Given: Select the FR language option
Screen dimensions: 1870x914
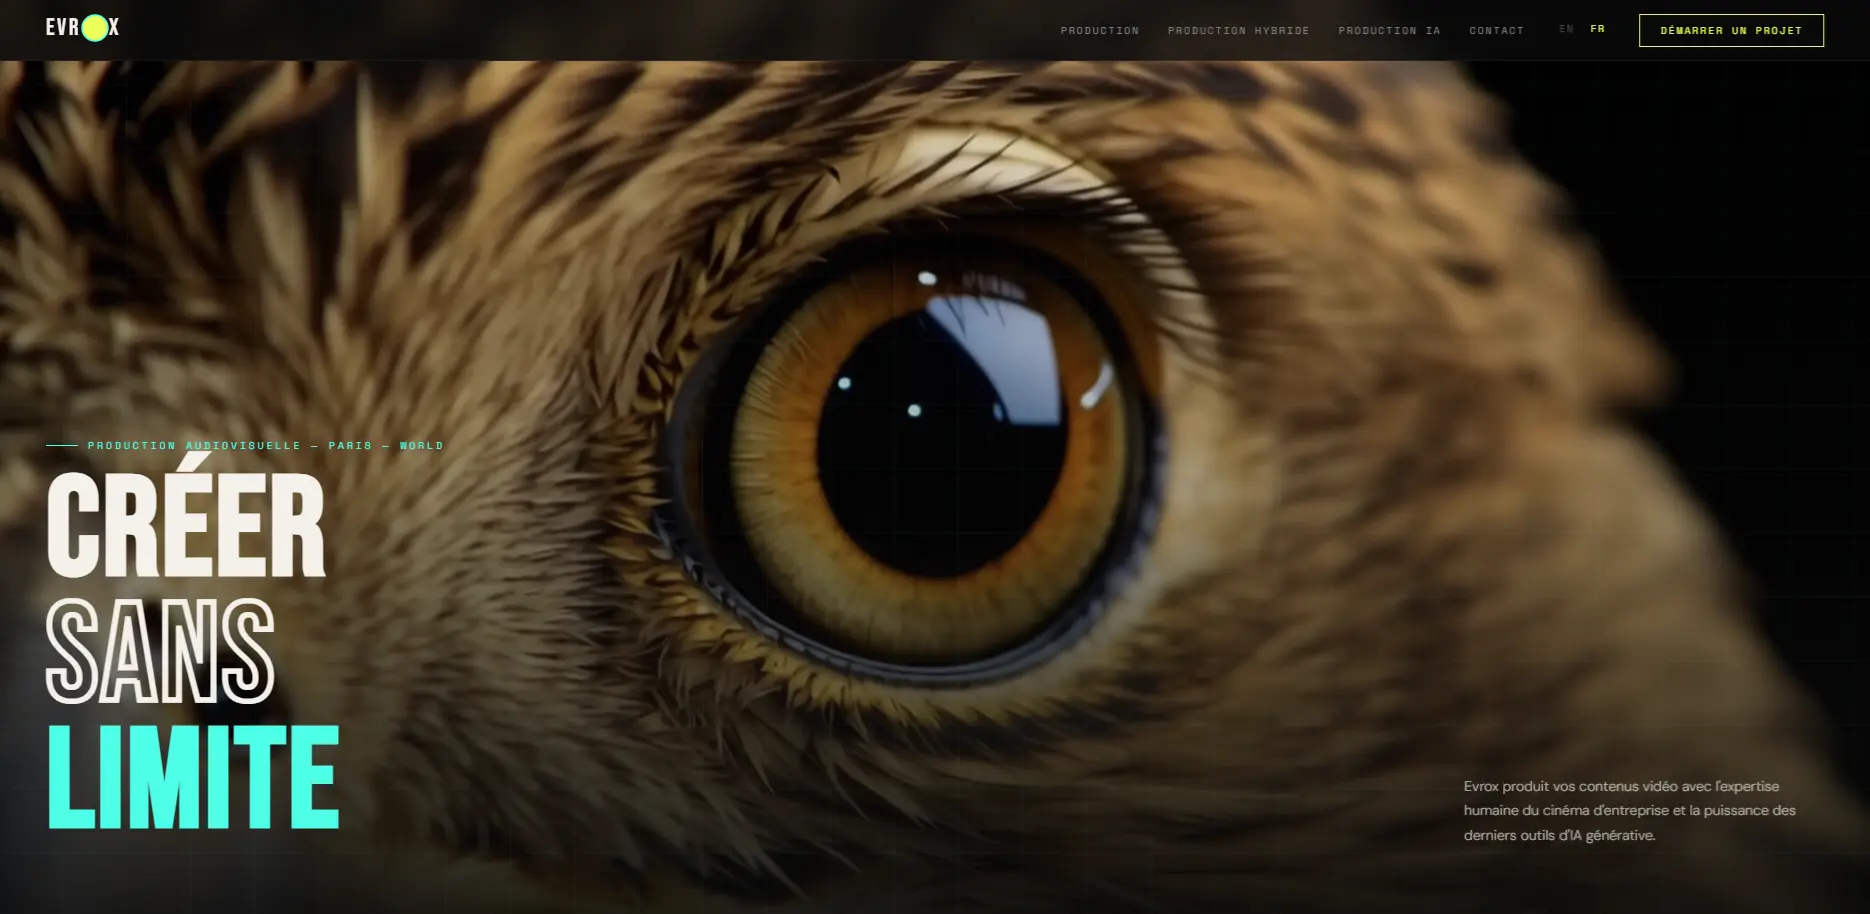Looking at the screenshot, I should [1597, 29].
